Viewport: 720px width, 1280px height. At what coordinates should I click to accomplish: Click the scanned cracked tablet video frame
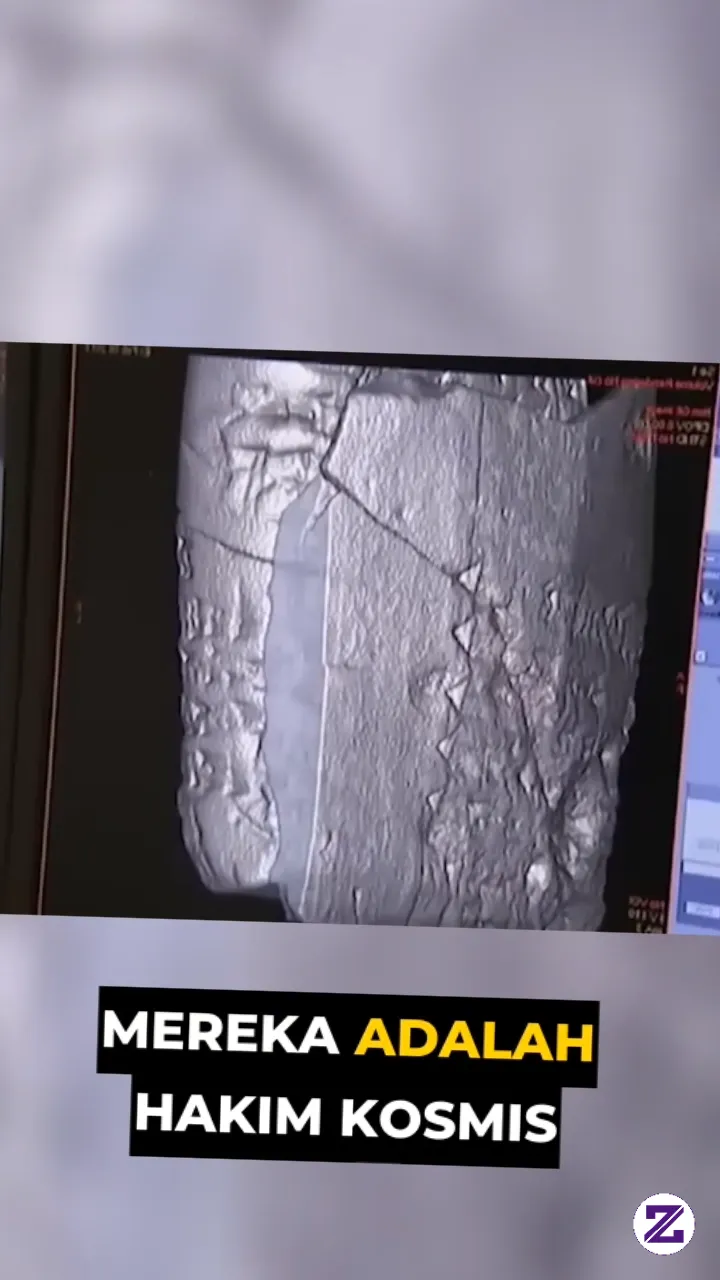[360, 636]
